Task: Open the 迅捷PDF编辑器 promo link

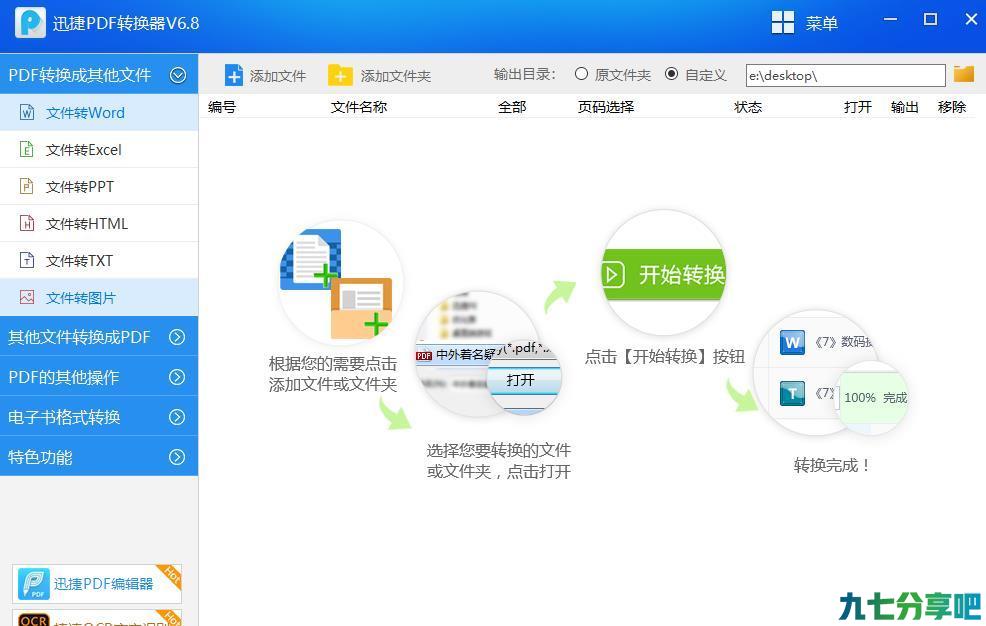Action: [103, 584]
